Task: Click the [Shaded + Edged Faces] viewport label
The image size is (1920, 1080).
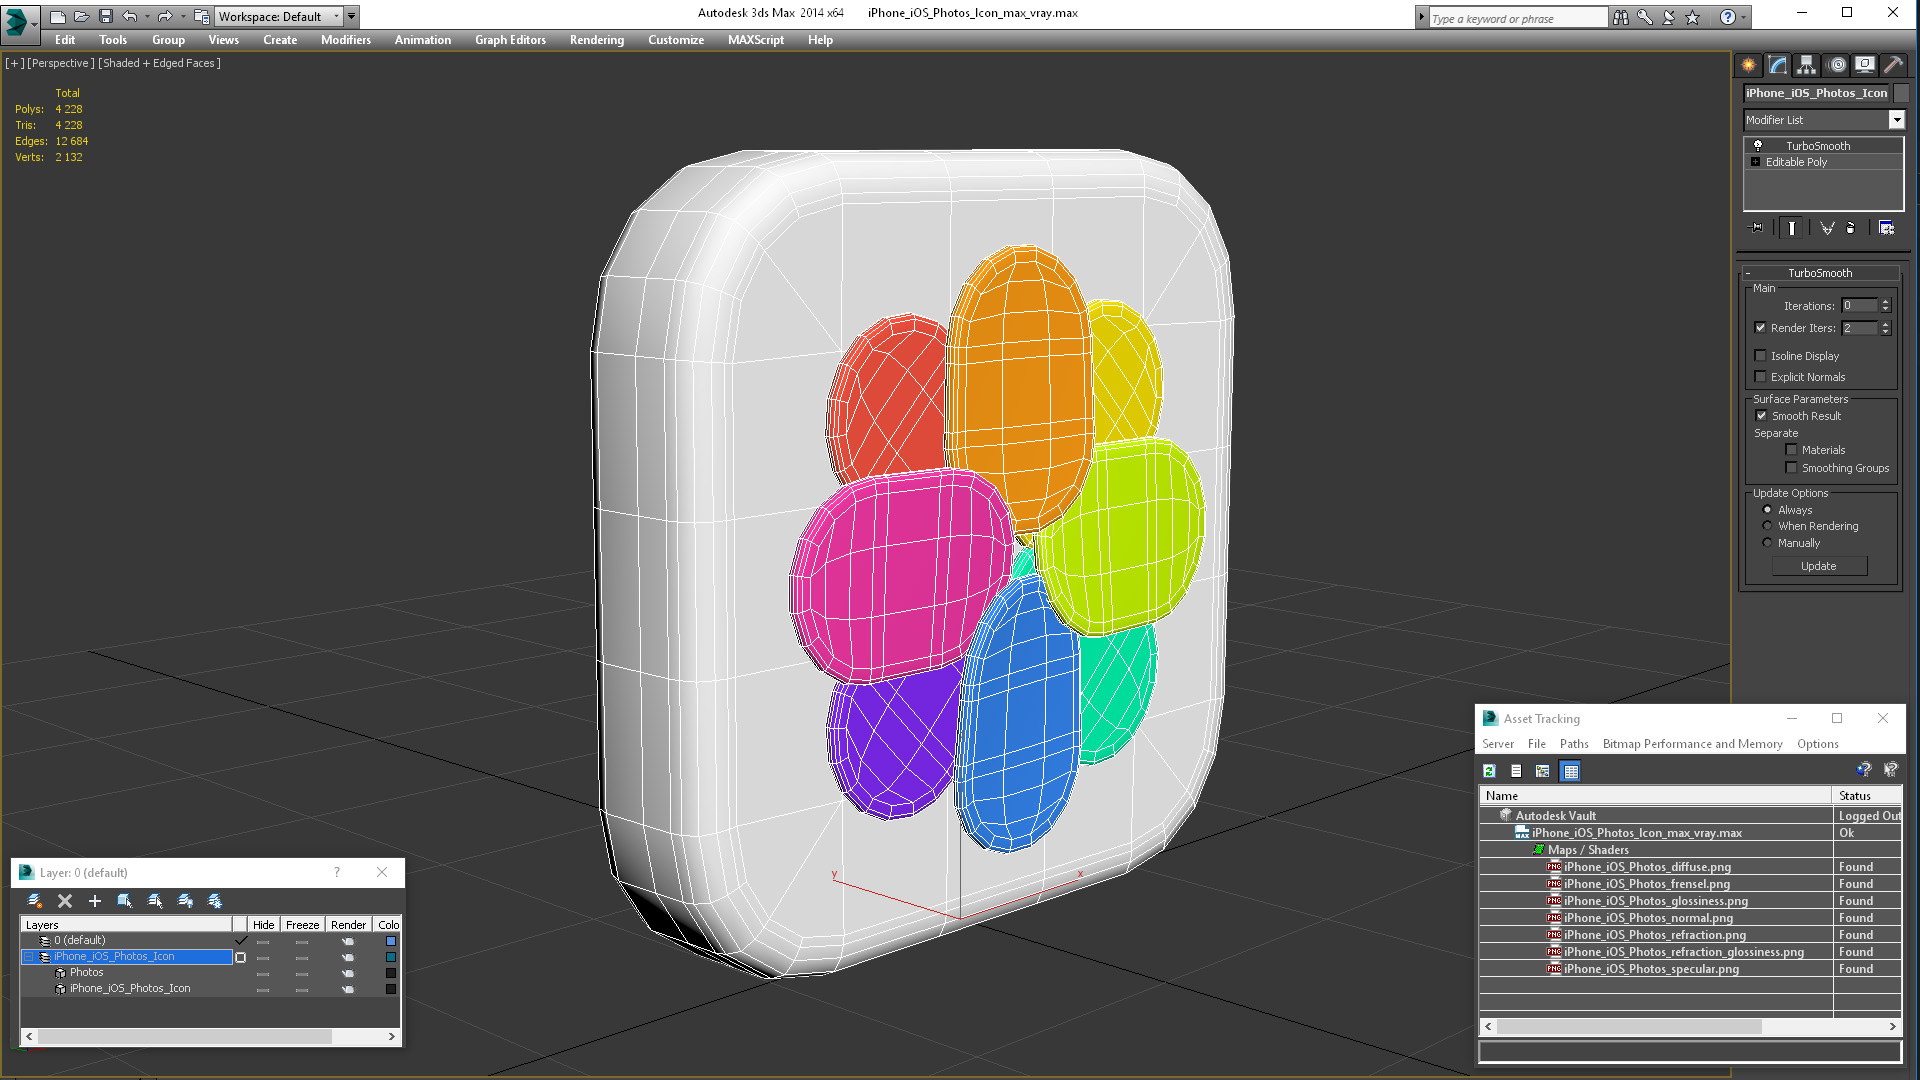Action: point(159,63)
